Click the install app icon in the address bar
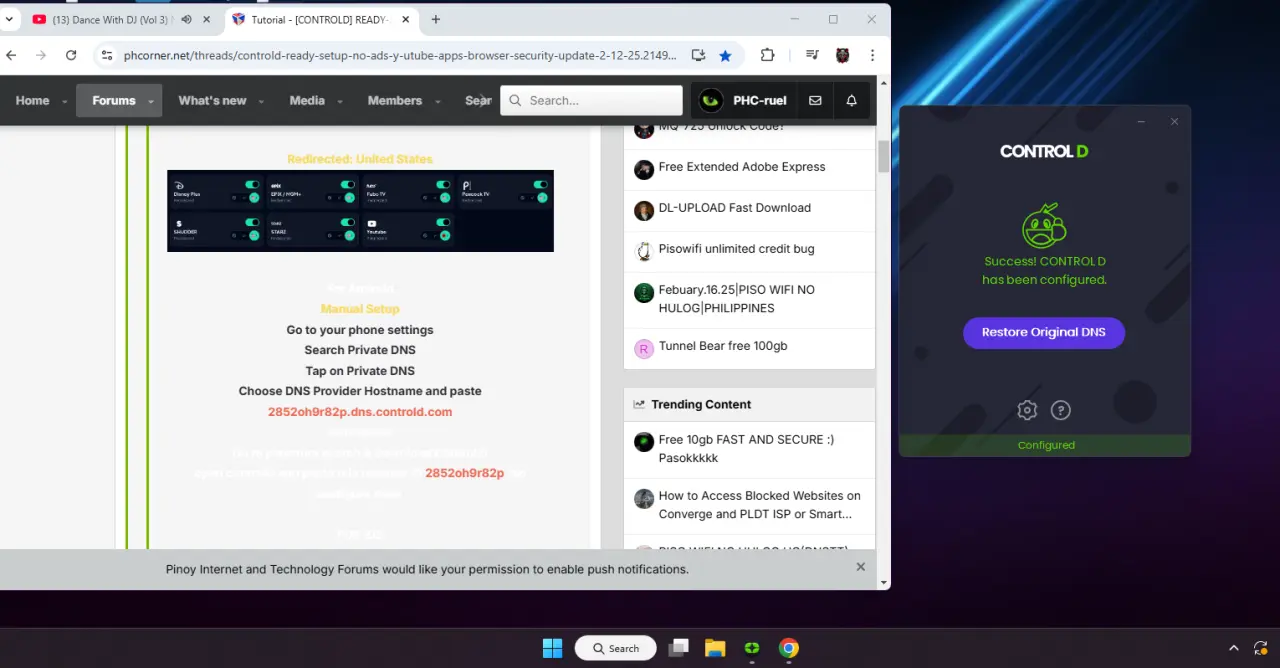The width and height of the screenshot is (1280, 668). [x=698, y=56]
